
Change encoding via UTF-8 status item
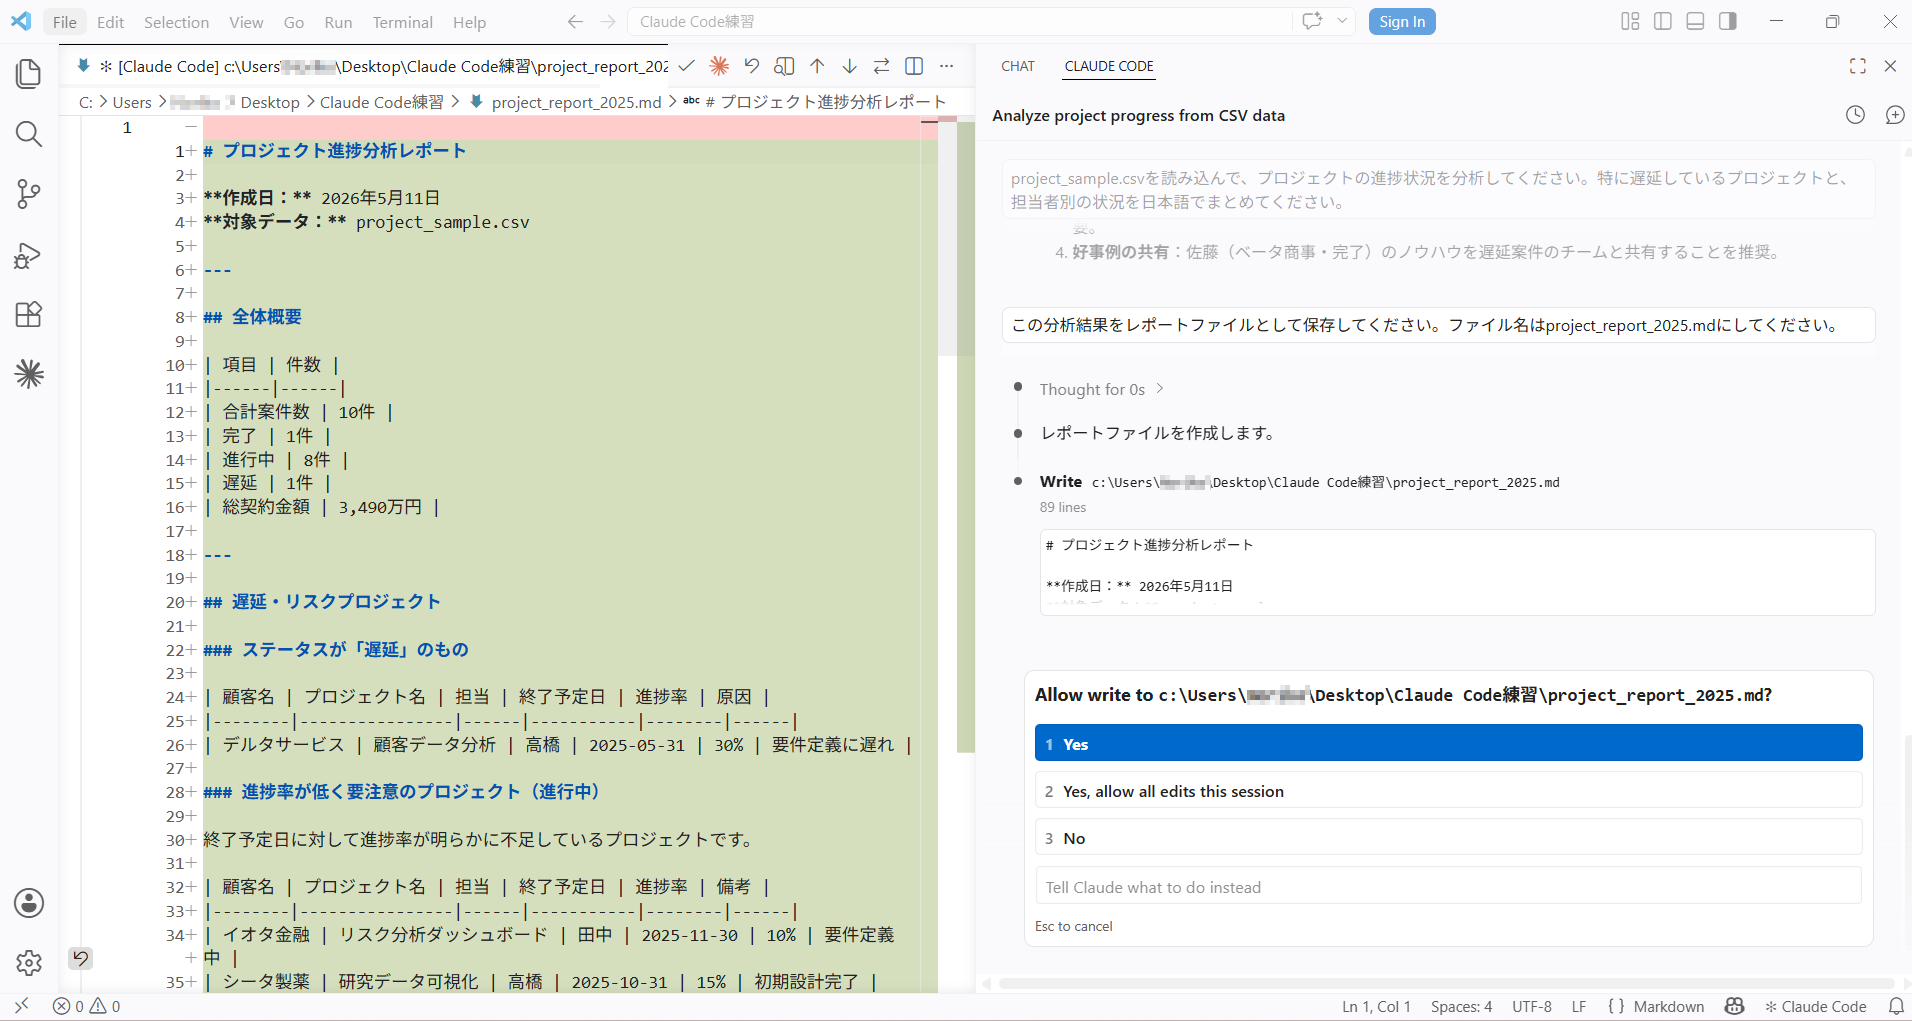[1531, 1006]
